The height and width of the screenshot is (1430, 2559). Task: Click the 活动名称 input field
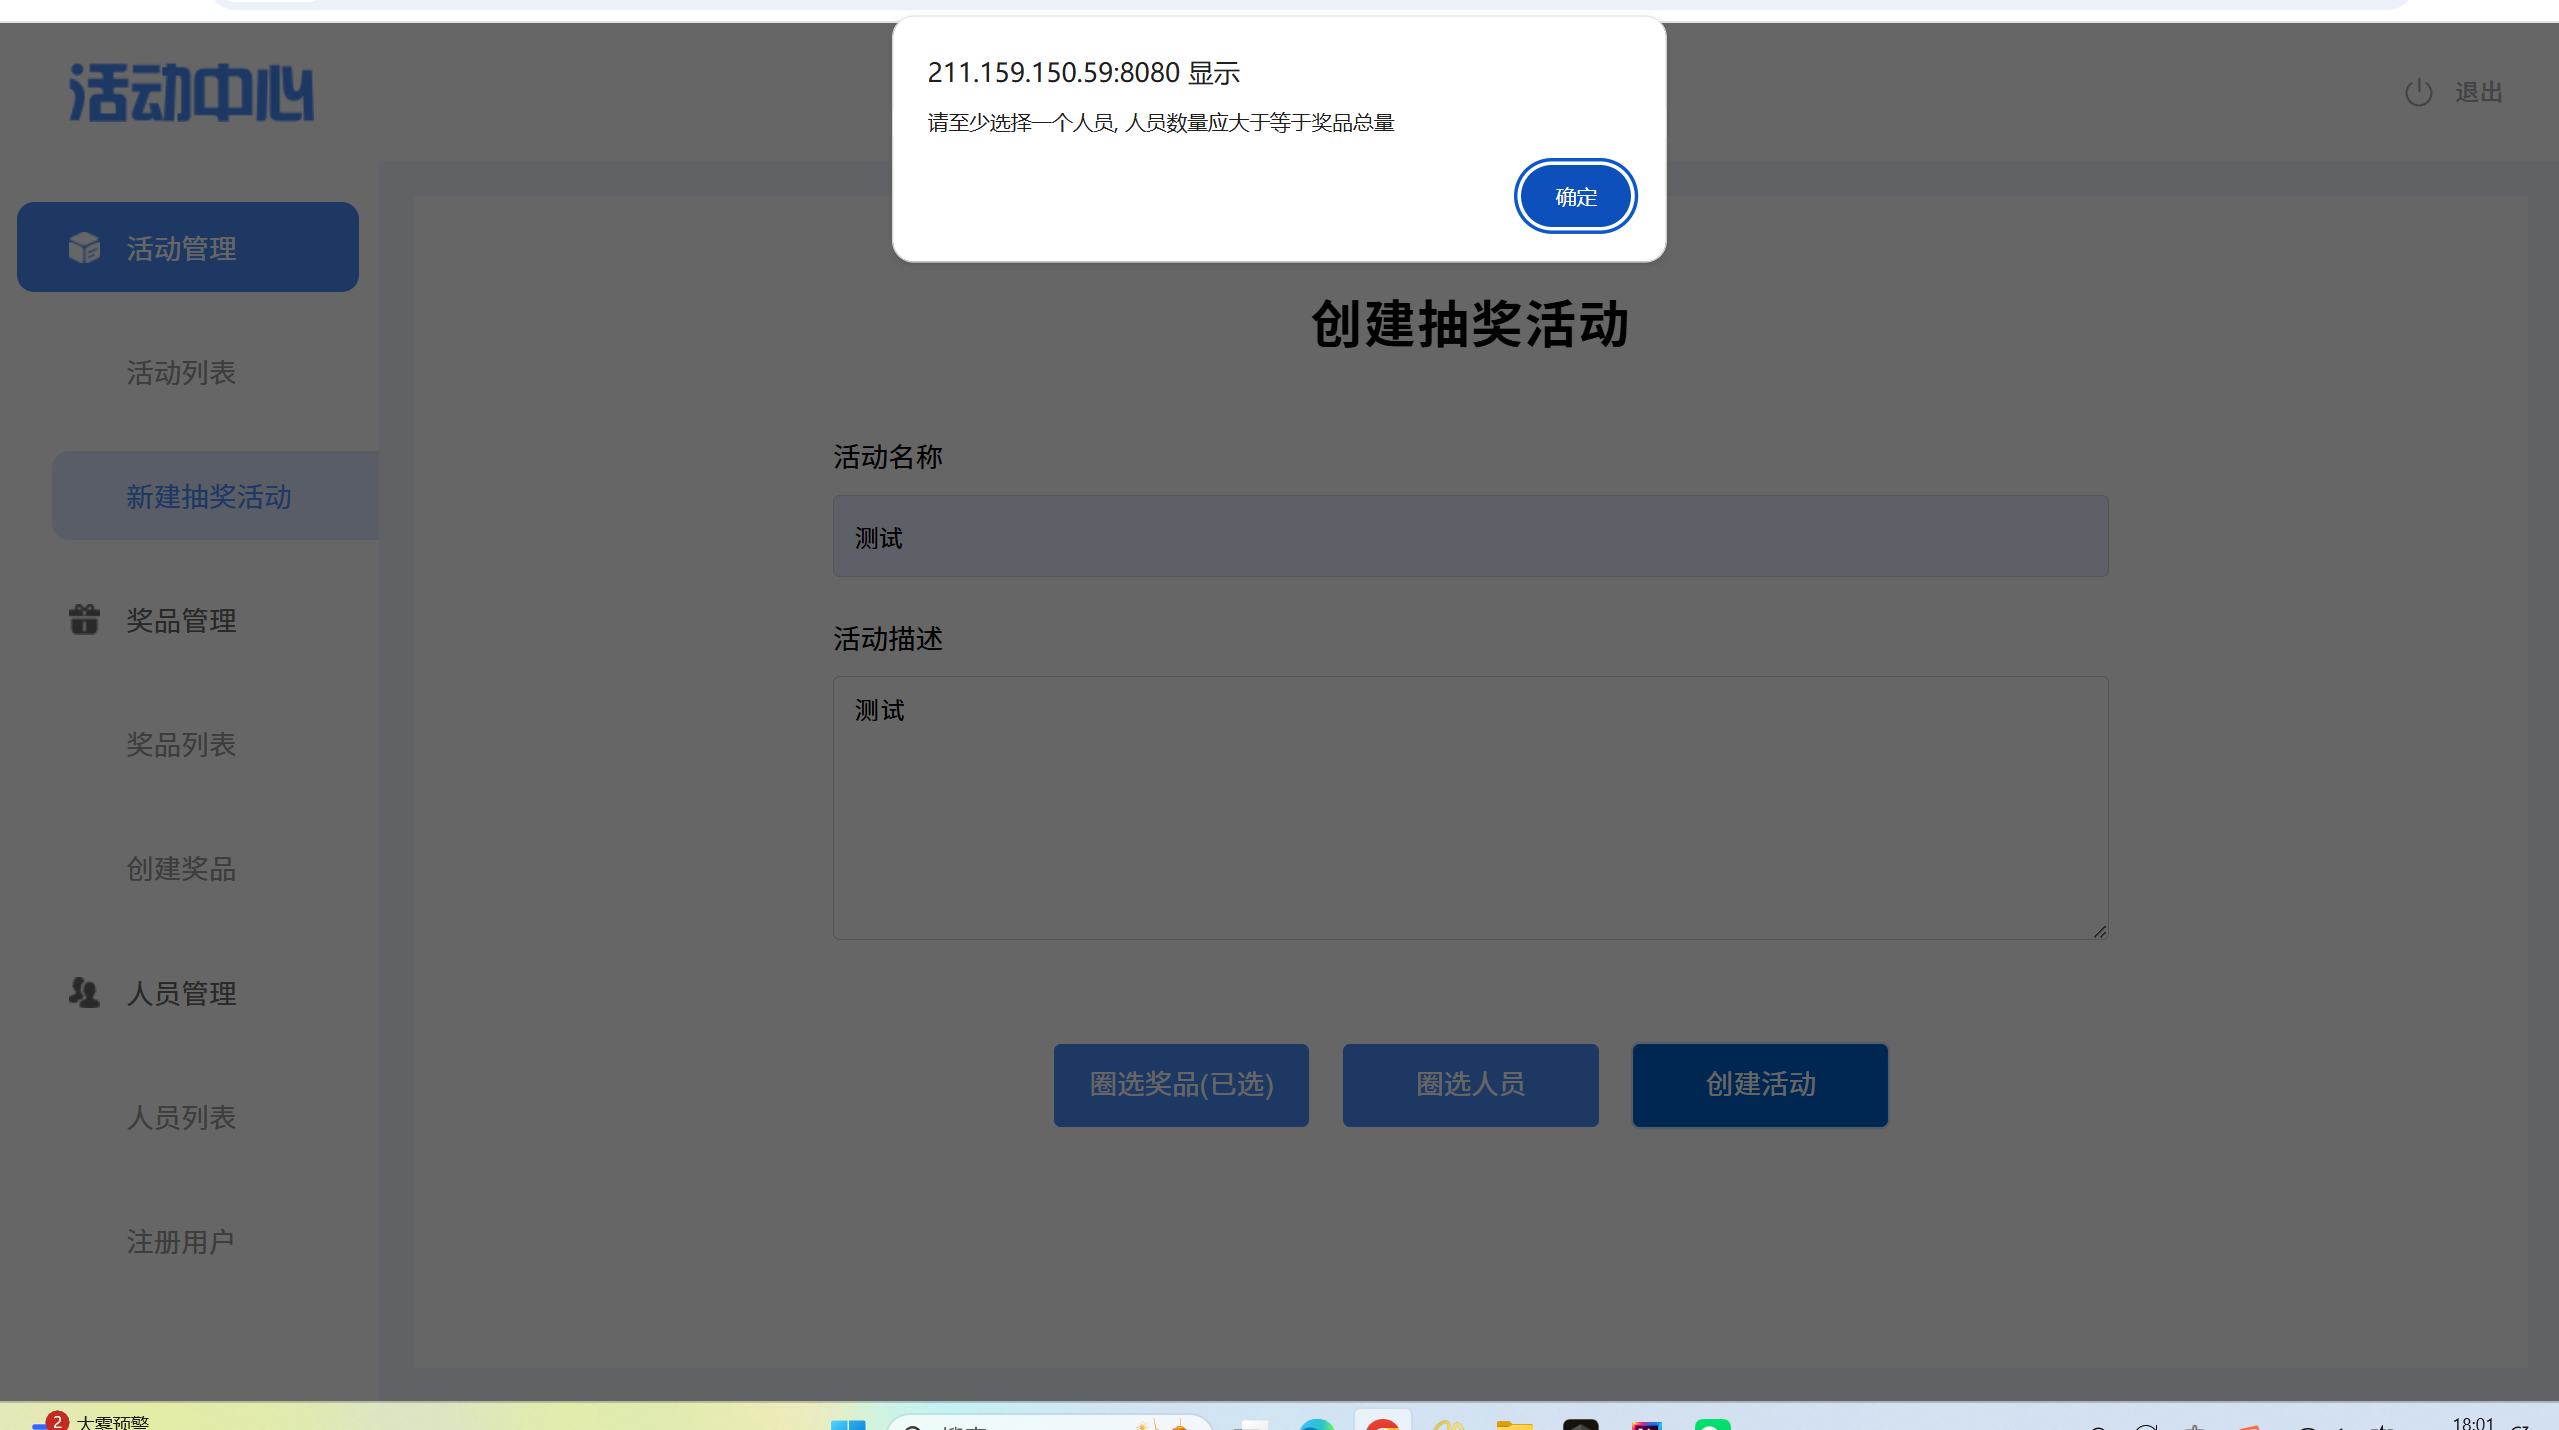click(x=1470, y=536)
